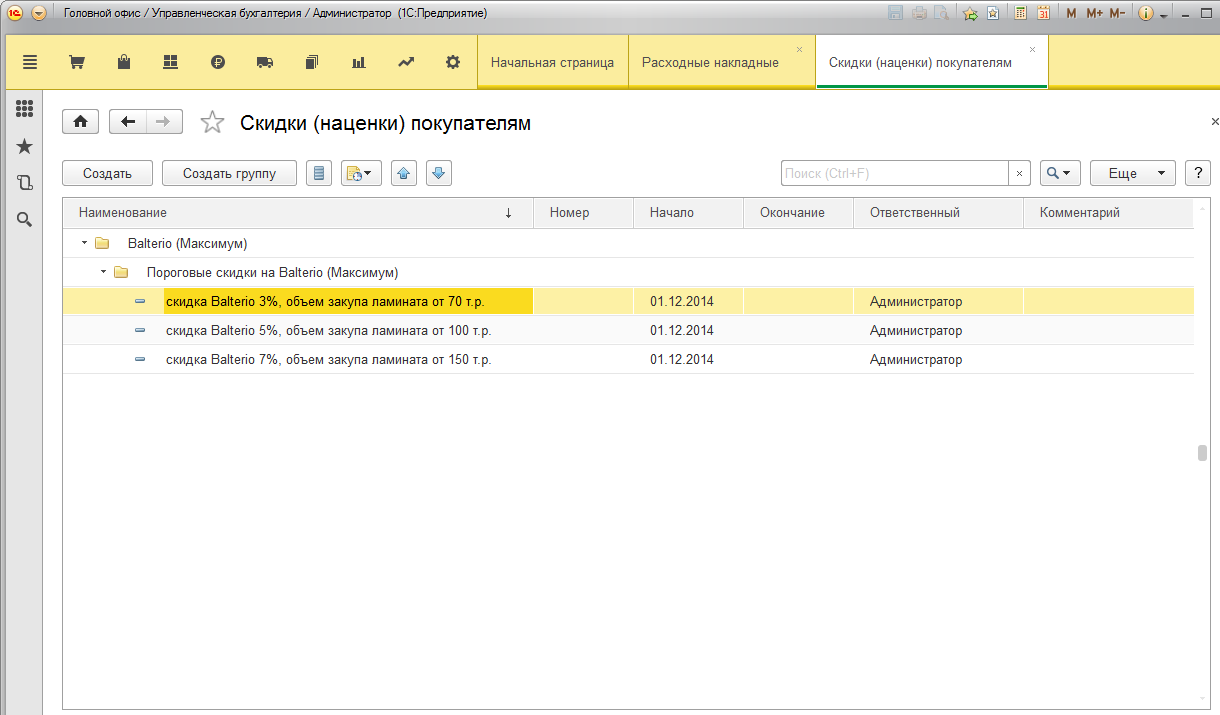Select Пороговые скидки на Balterio (Максимум) row
Screen dimensions: 1220x715
[x=628, y=272]
